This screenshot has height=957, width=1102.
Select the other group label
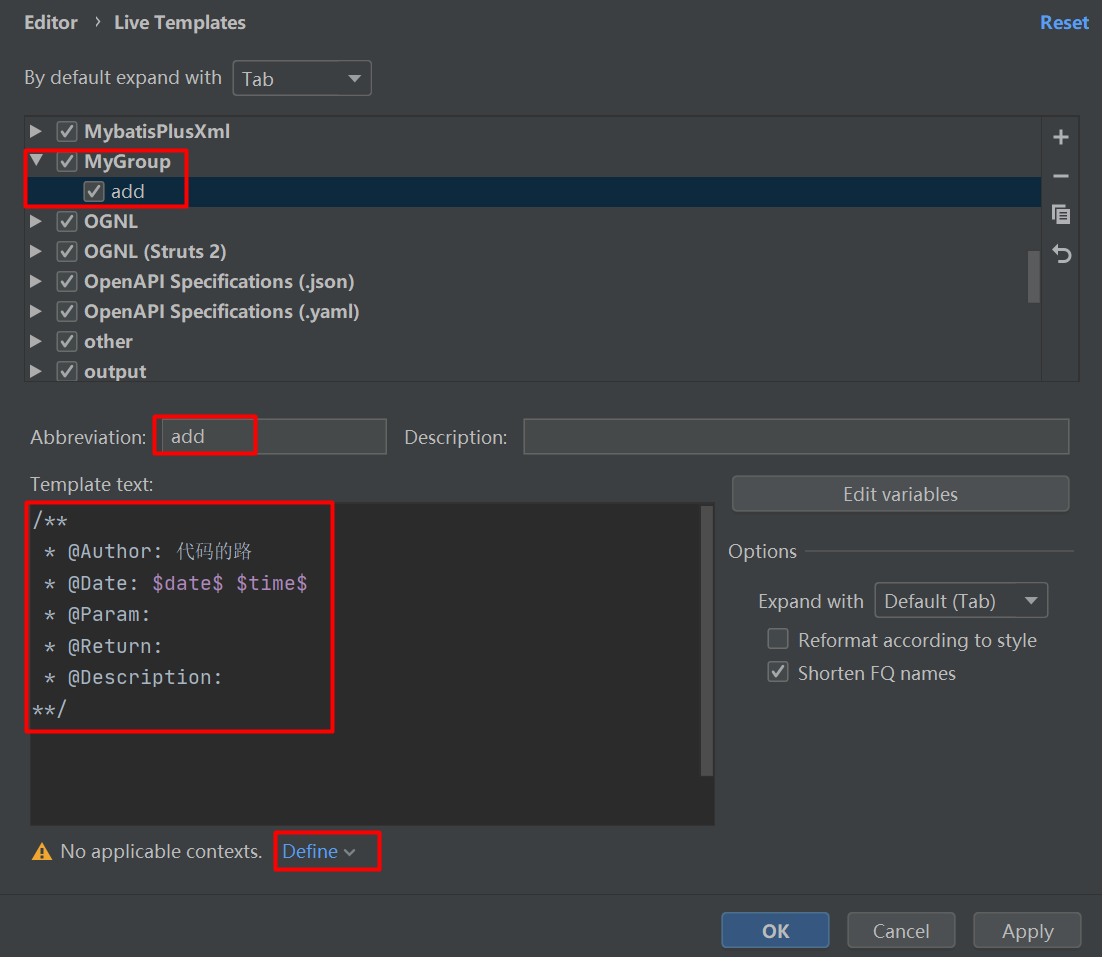(x=108, y=341)
